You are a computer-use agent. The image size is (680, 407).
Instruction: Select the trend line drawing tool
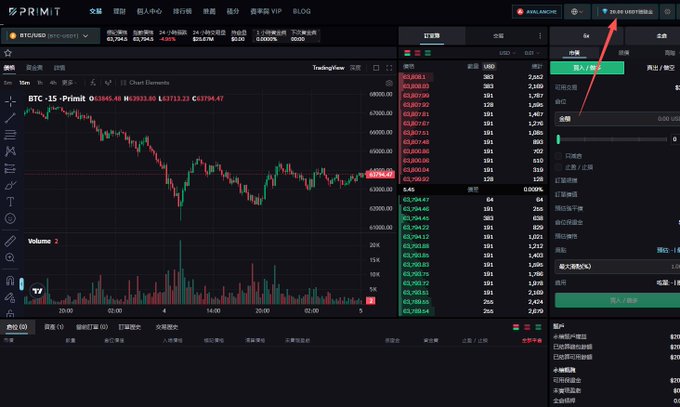[x=10, y=118]
